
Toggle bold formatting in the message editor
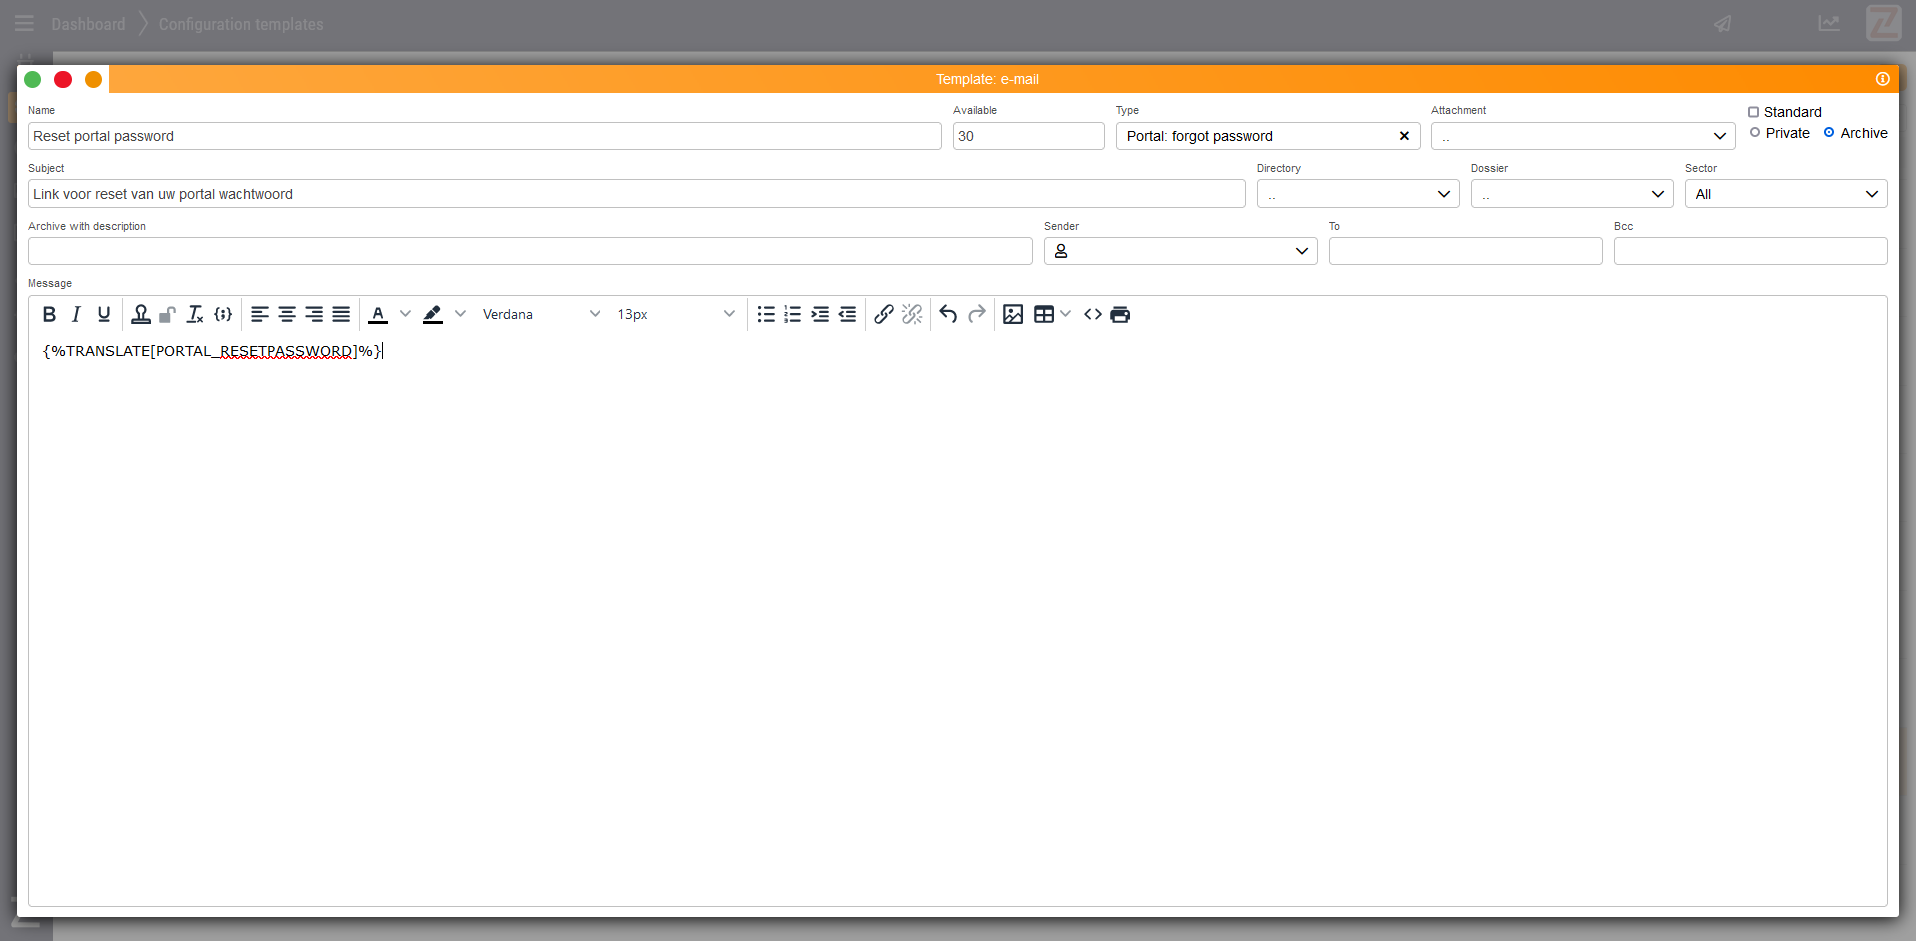coord(49,314)
